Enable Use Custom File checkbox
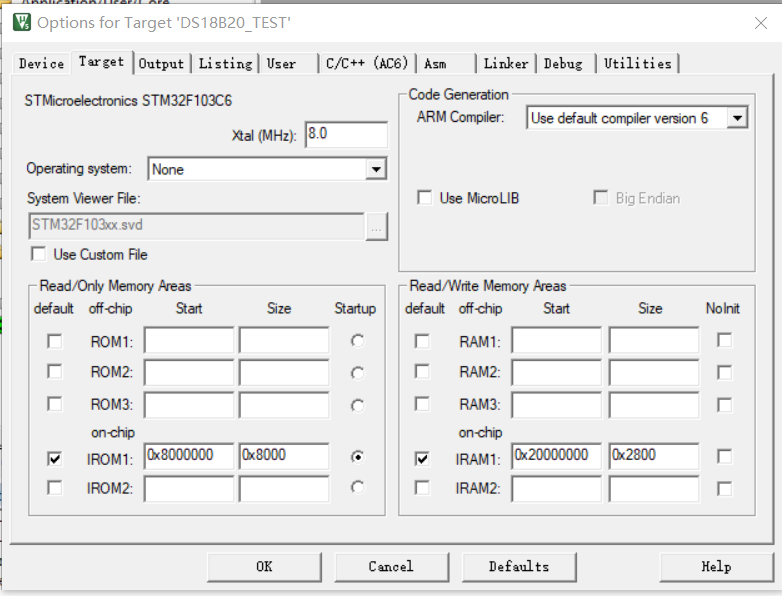 coord(38,254)
